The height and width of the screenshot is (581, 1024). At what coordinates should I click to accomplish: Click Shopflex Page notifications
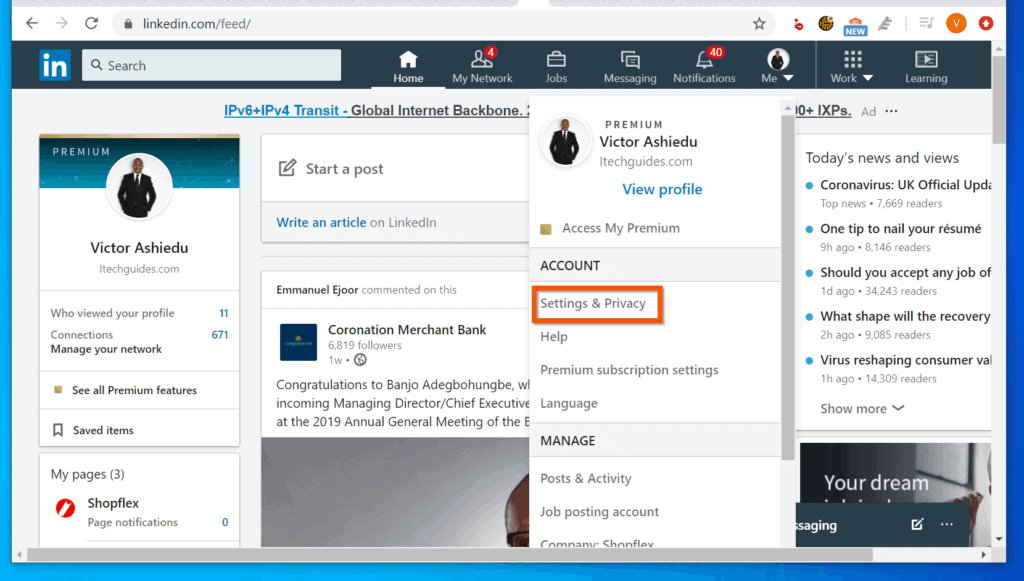pos(133,522)
